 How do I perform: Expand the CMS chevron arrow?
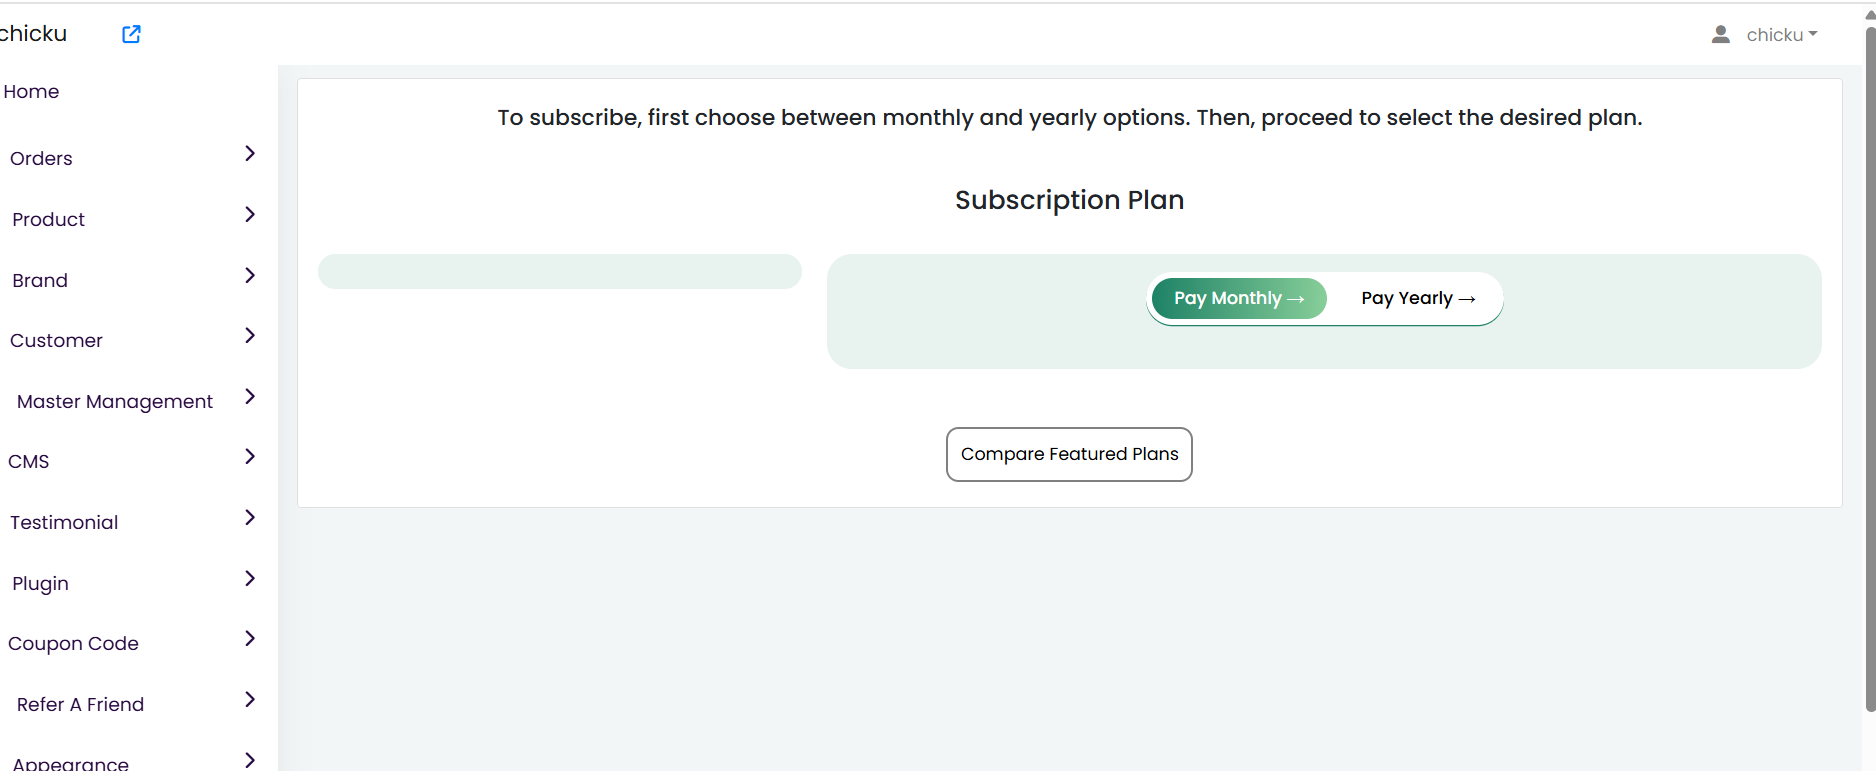(250, 456)
